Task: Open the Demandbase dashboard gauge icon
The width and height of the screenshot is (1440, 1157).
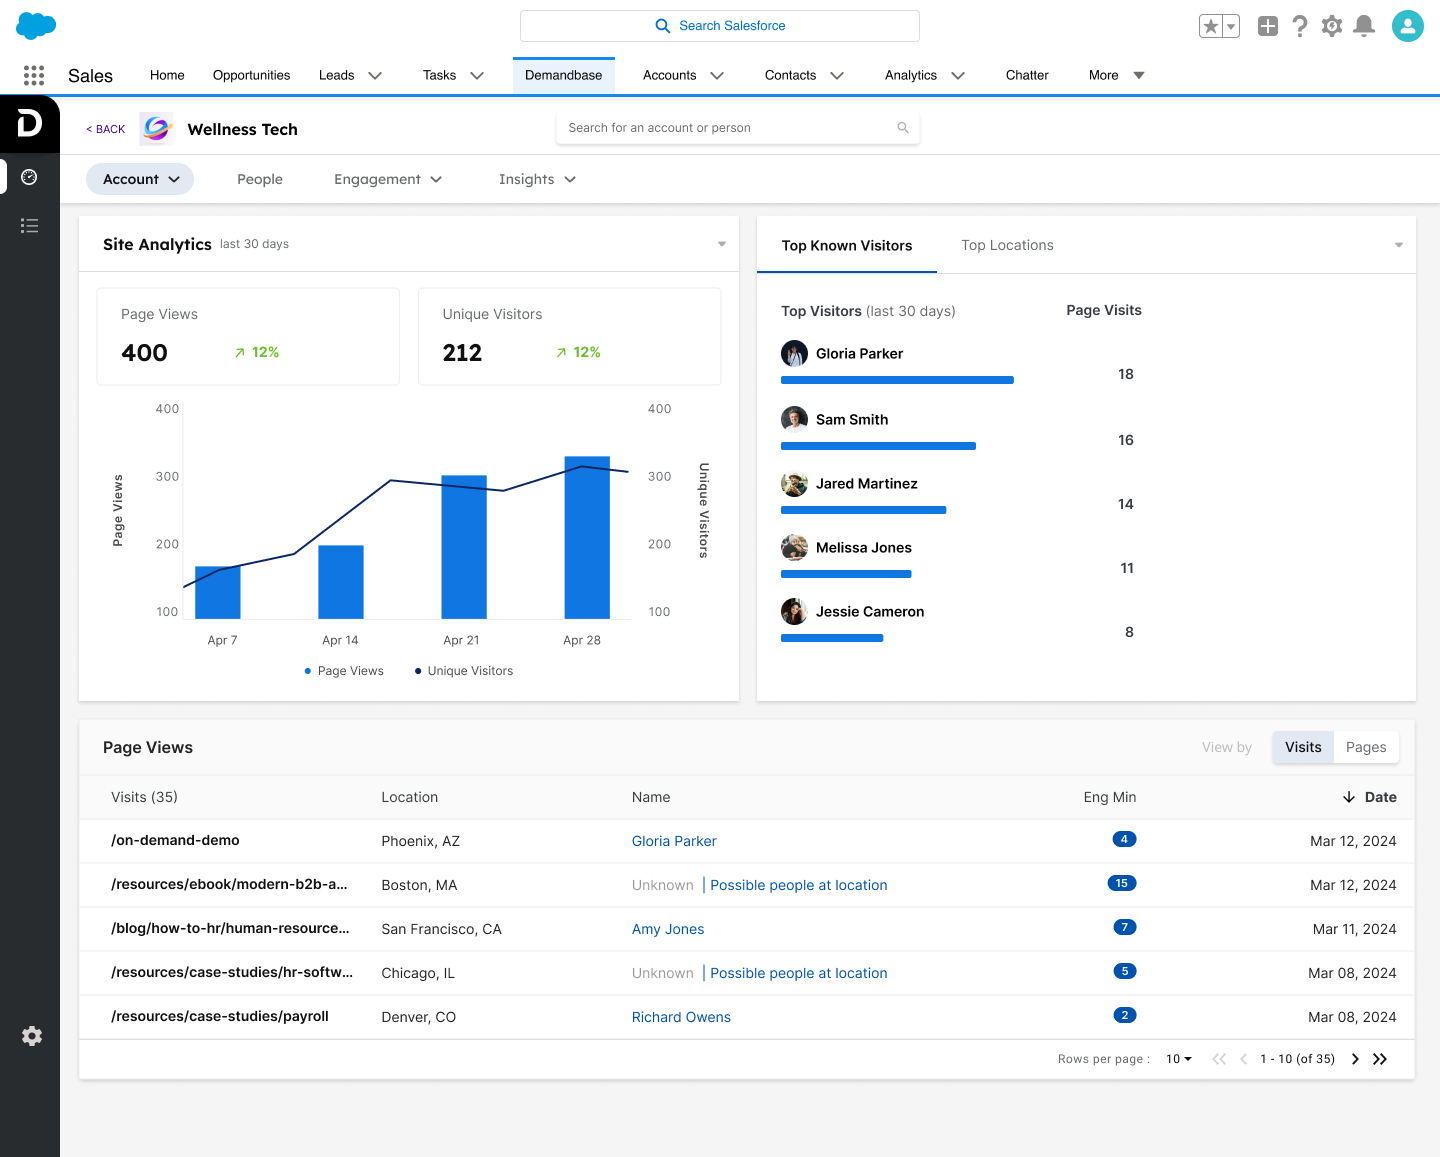Action: click(29, 177)
